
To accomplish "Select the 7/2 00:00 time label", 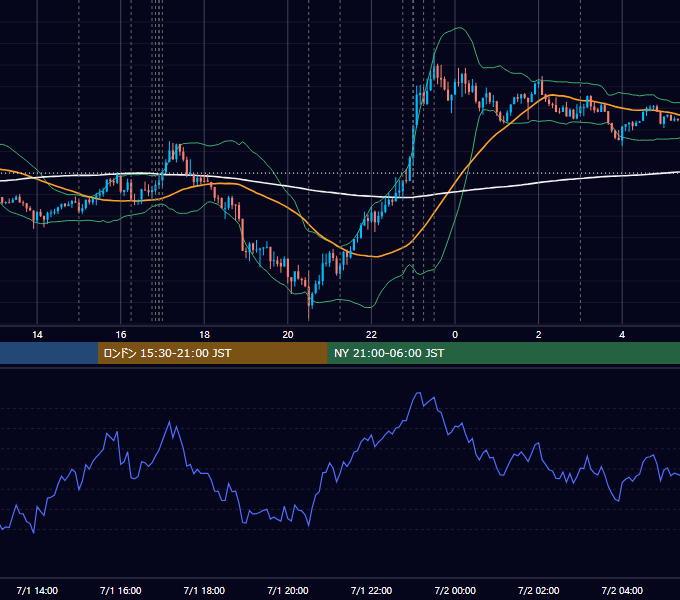I will tap(455, 590).
